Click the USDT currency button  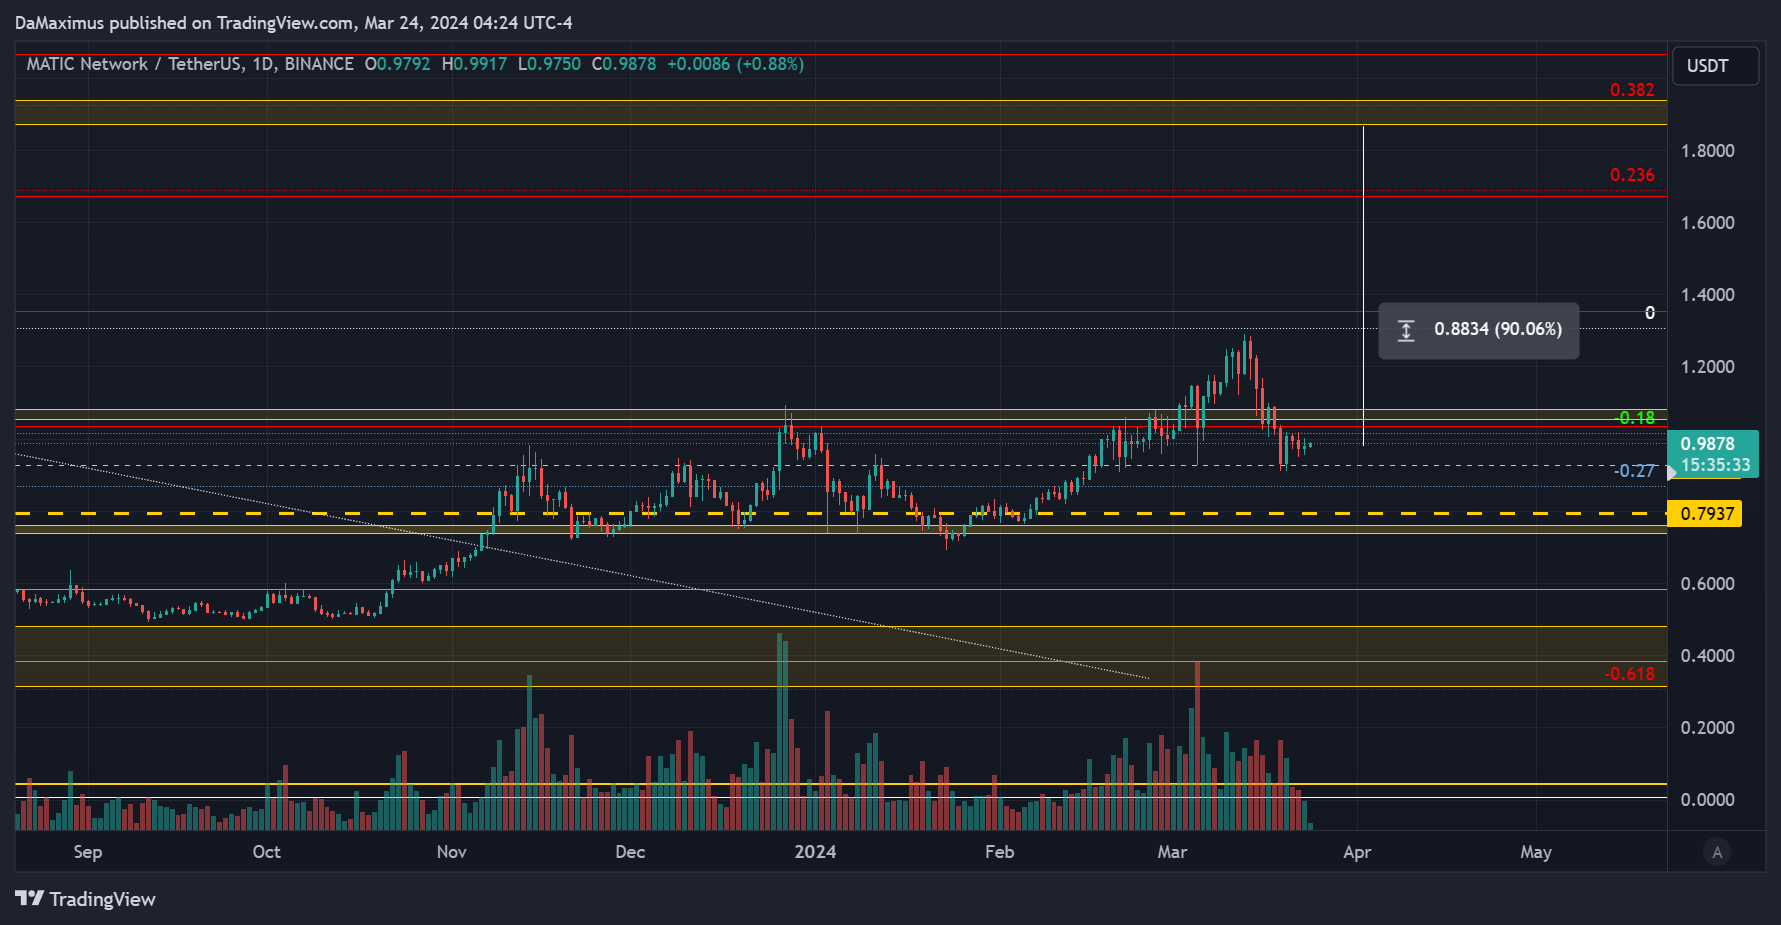1715,66
